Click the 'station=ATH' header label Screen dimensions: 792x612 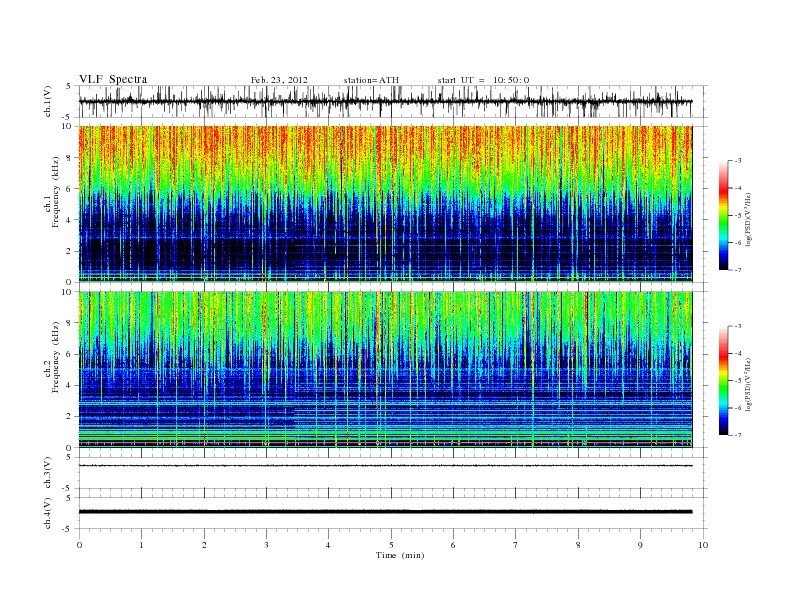pyautogui.click(x=371, y=80)
